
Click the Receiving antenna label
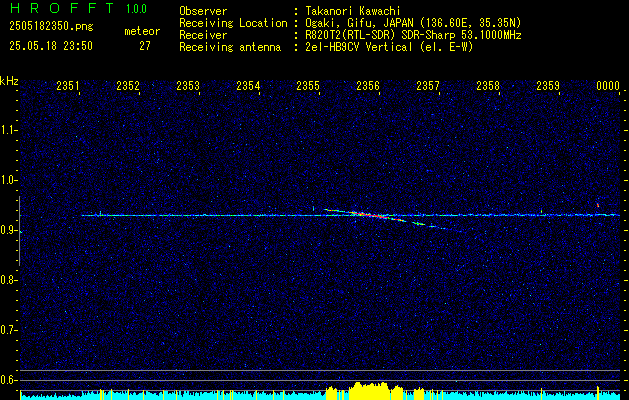point(230,47)
